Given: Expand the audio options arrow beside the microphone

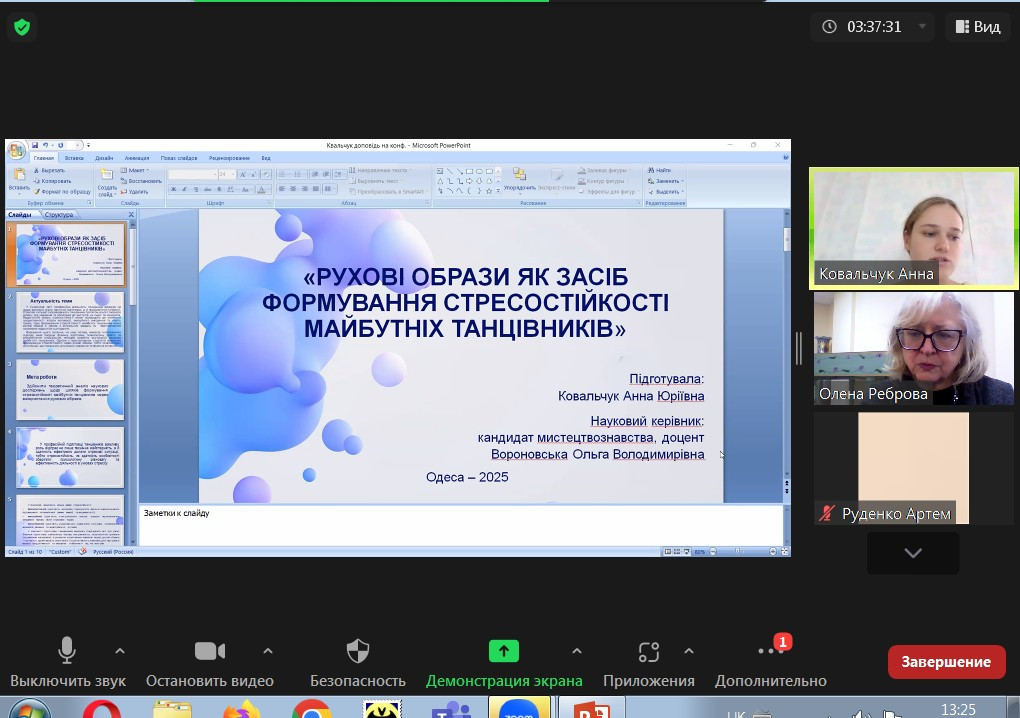Looking at the screenshot, I should [120, 651].
